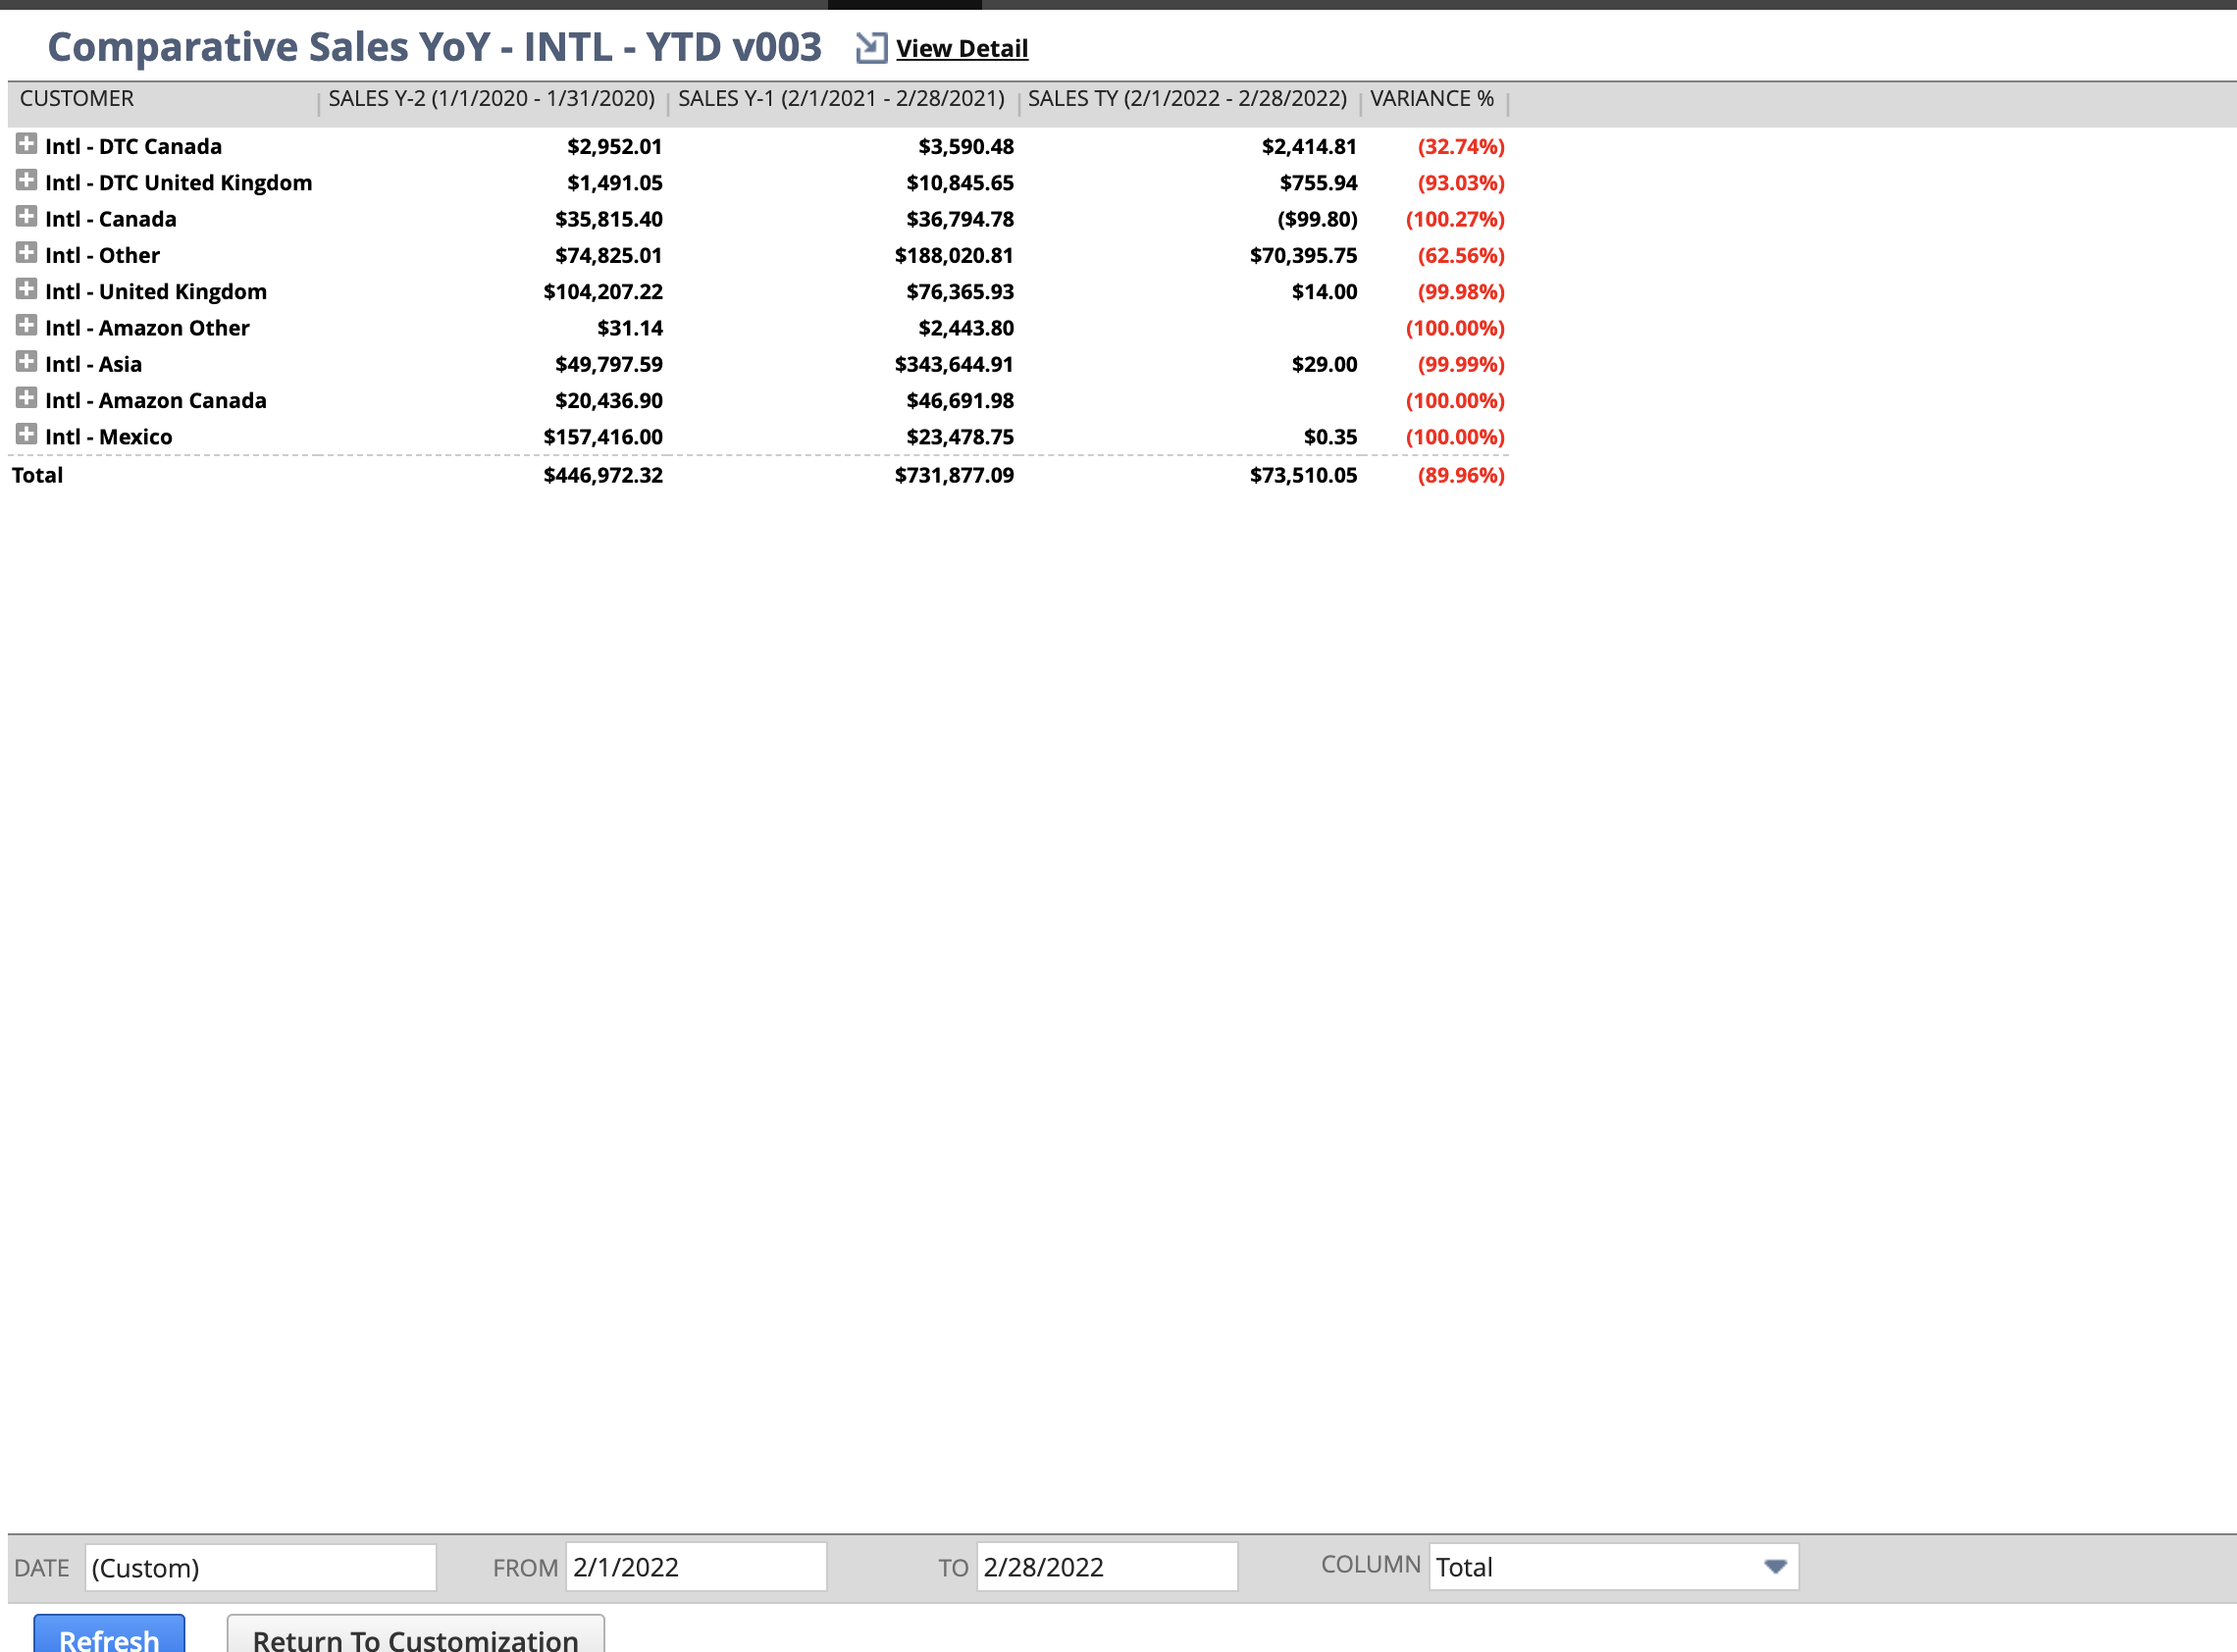Image resolution: width=2237 pixels, height=1652 pixels.
Task: Open the View Detail export icon
Action: click(871, 47)
